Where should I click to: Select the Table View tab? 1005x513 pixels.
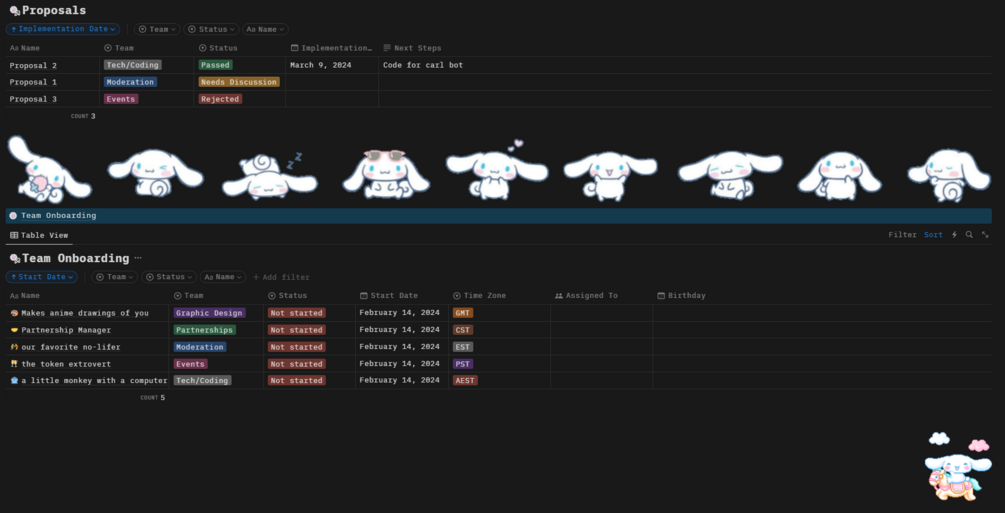(x=39, y=235)
